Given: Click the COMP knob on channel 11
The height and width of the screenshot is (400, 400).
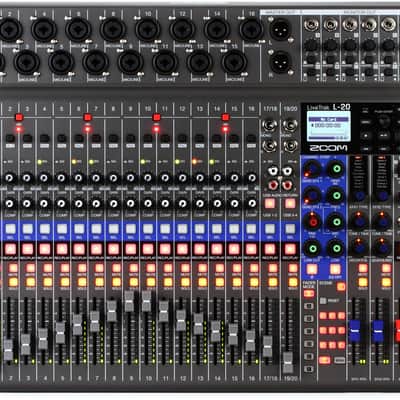Looking at the screenshot, I should pos(165,203).
